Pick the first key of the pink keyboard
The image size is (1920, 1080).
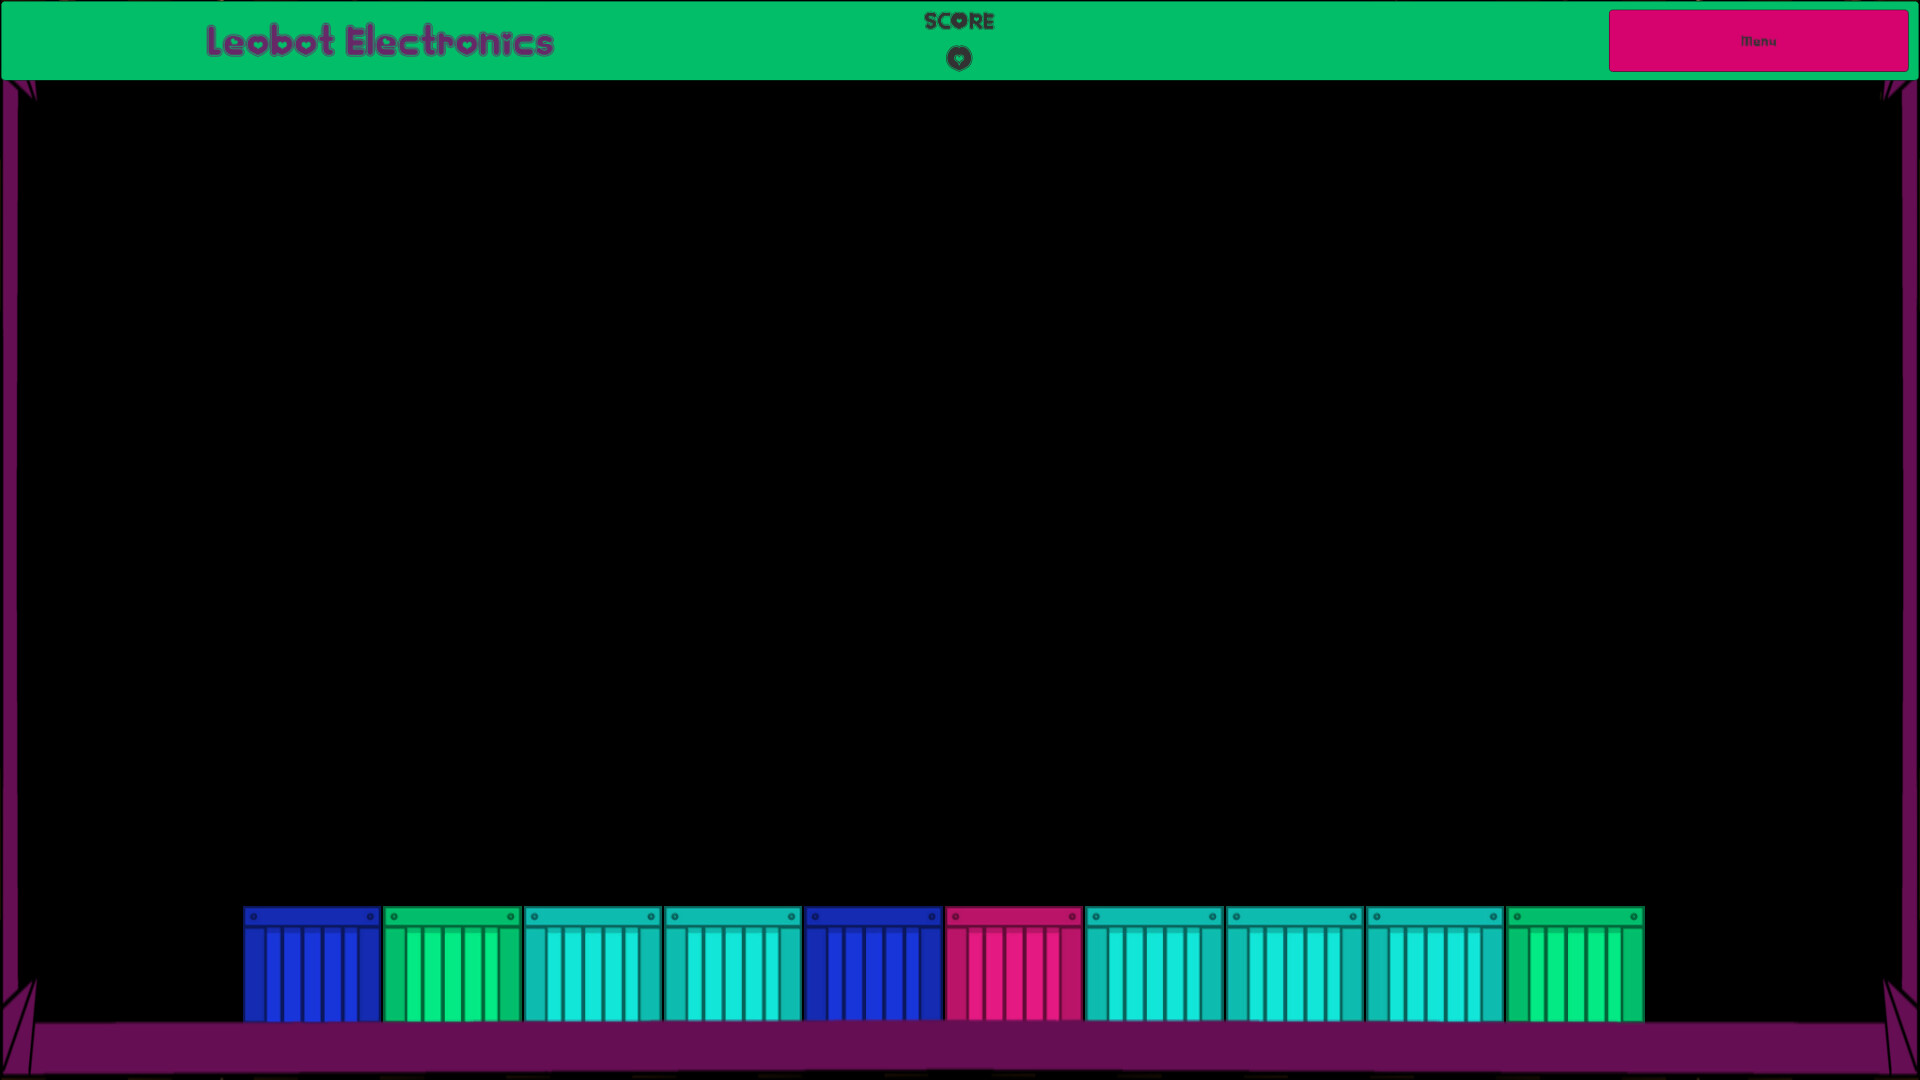point(957,975)
